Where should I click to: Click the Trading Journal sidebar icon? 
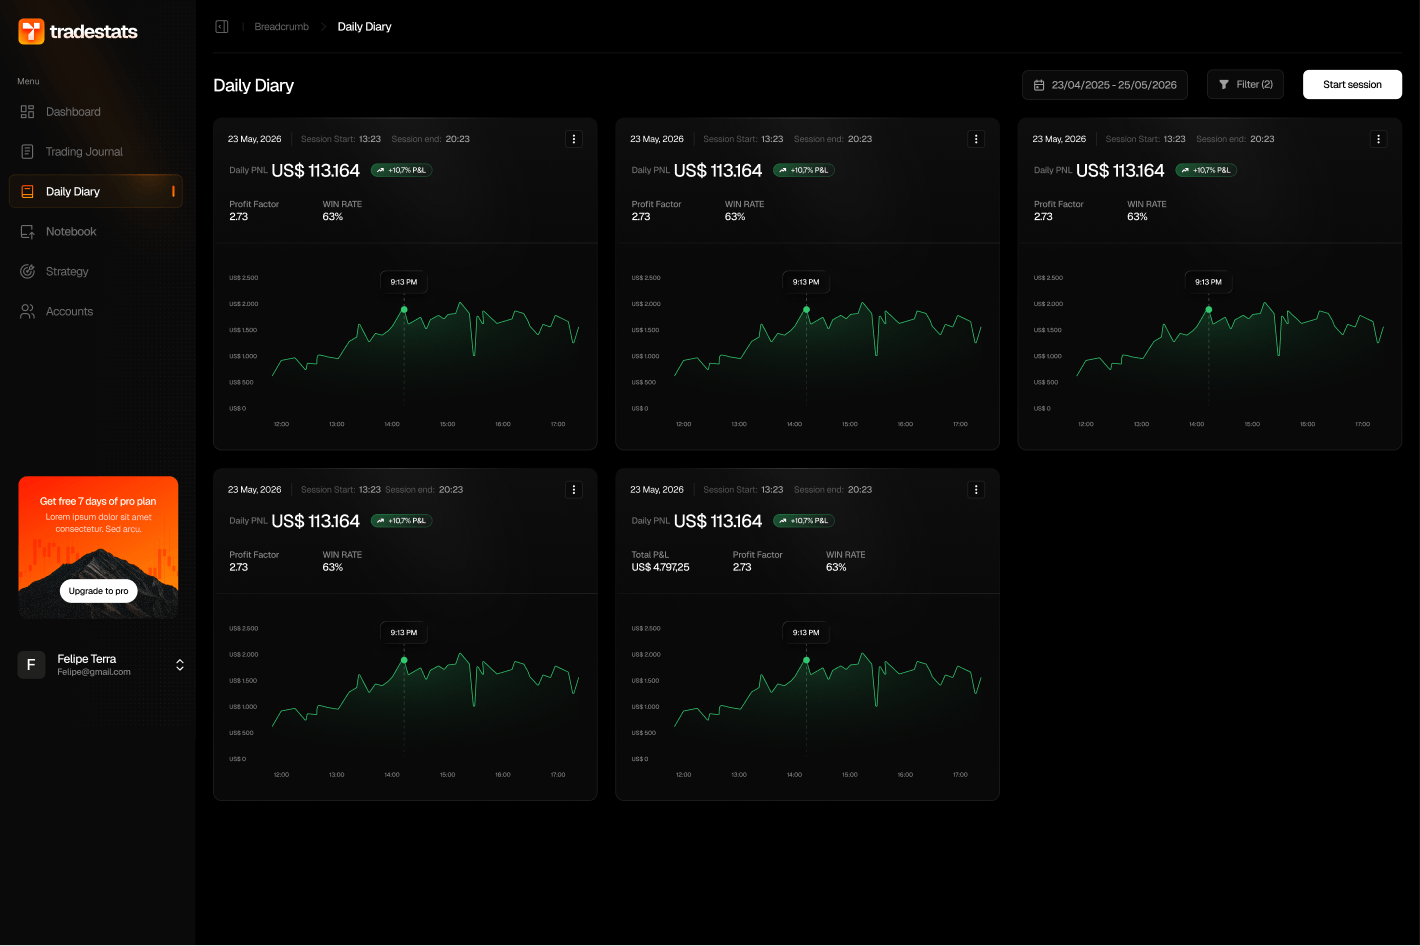click(28, 152)
